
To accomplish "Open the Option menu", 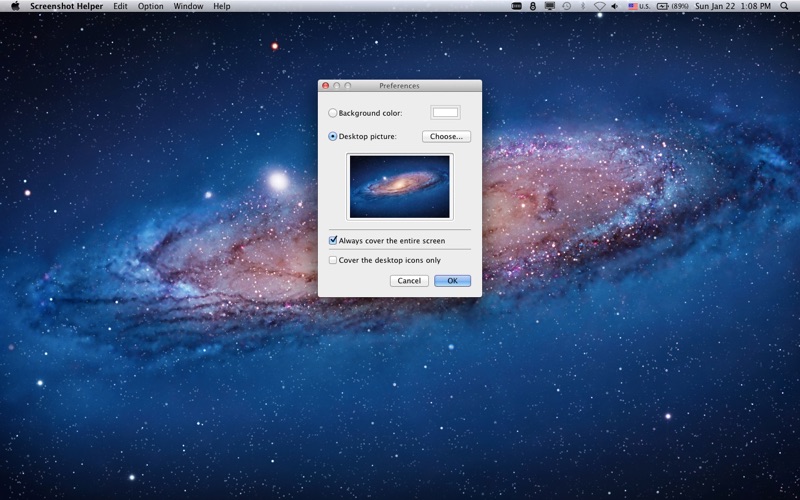I will pyautogui.click(x=151, y=6).
